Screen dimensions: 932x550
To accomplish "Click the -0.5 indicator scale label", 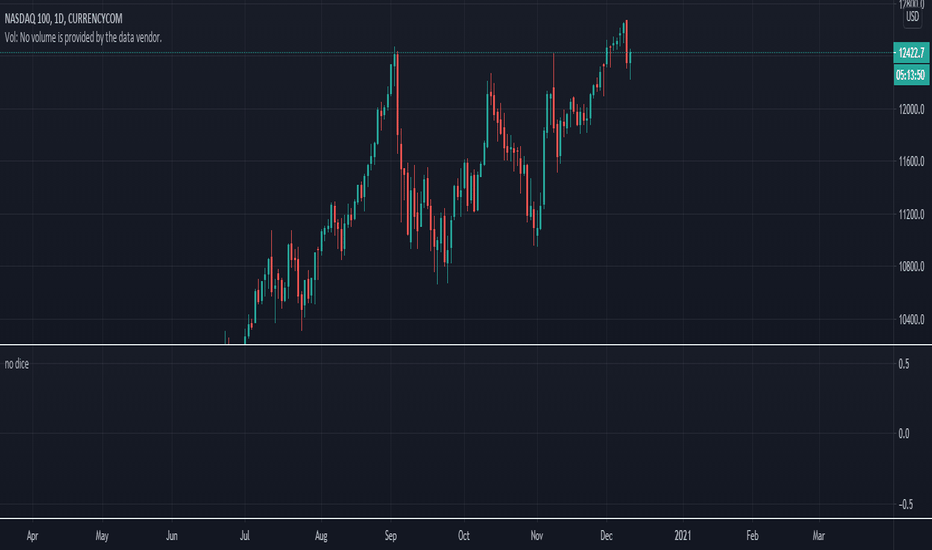I will (905, 504).
